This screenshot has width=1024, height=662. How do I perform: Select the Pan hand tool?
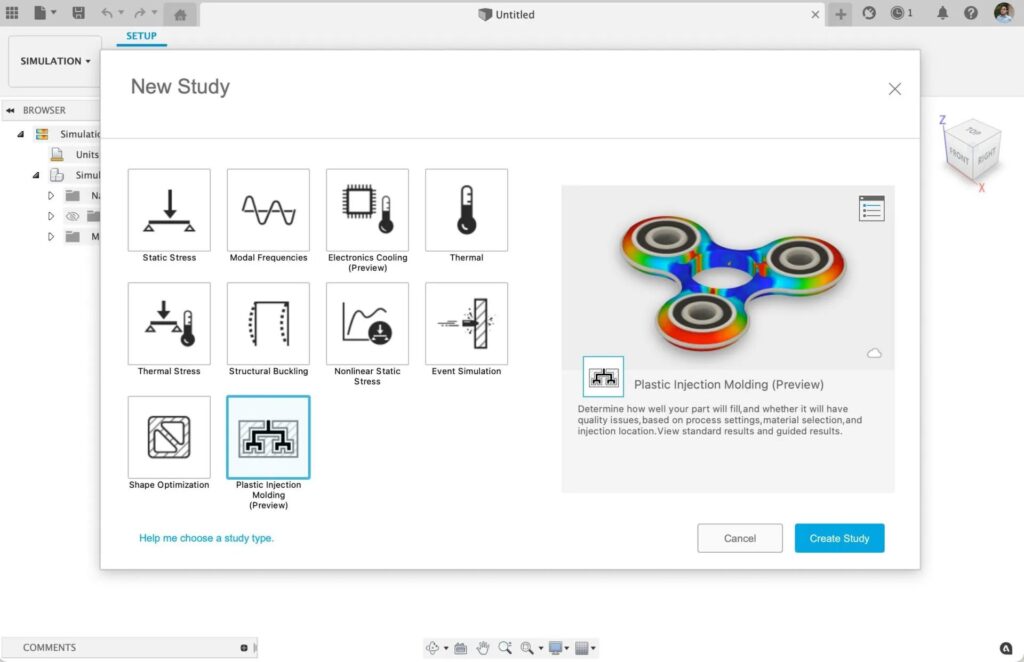(x=483, y=648)
